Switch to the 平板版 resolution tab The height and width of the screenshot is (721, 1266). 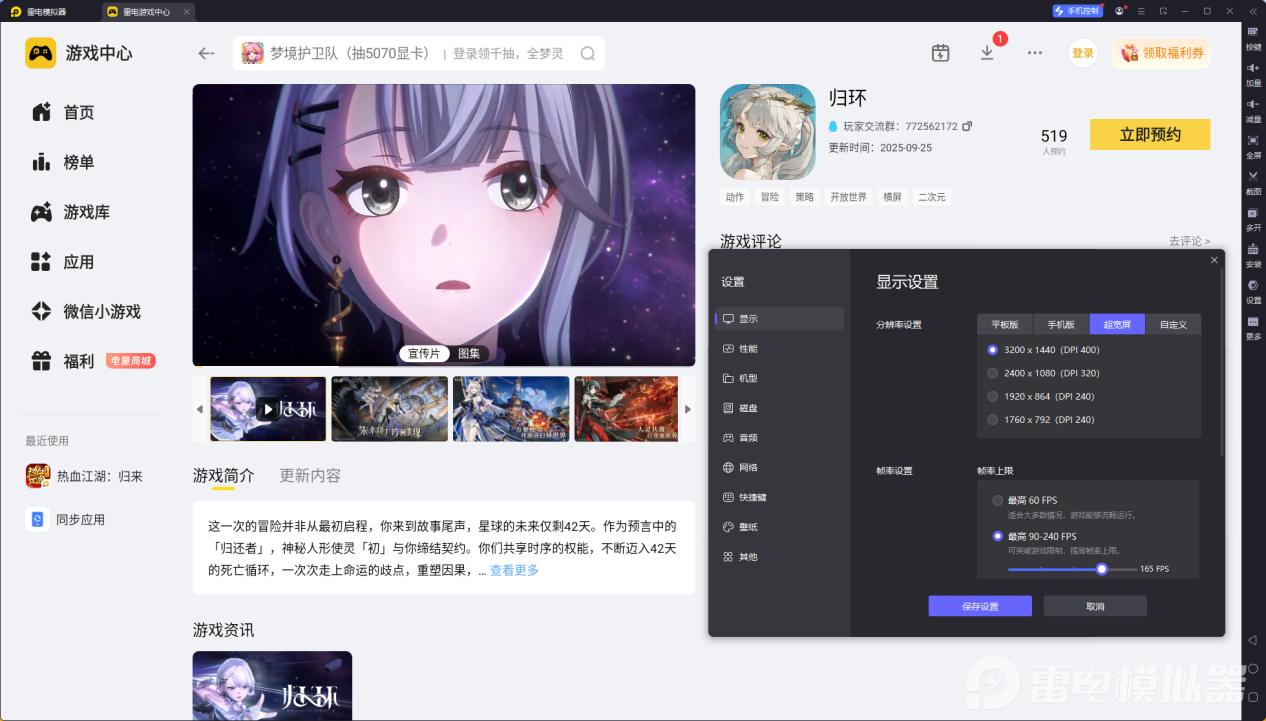click(x=1005, y=324)
